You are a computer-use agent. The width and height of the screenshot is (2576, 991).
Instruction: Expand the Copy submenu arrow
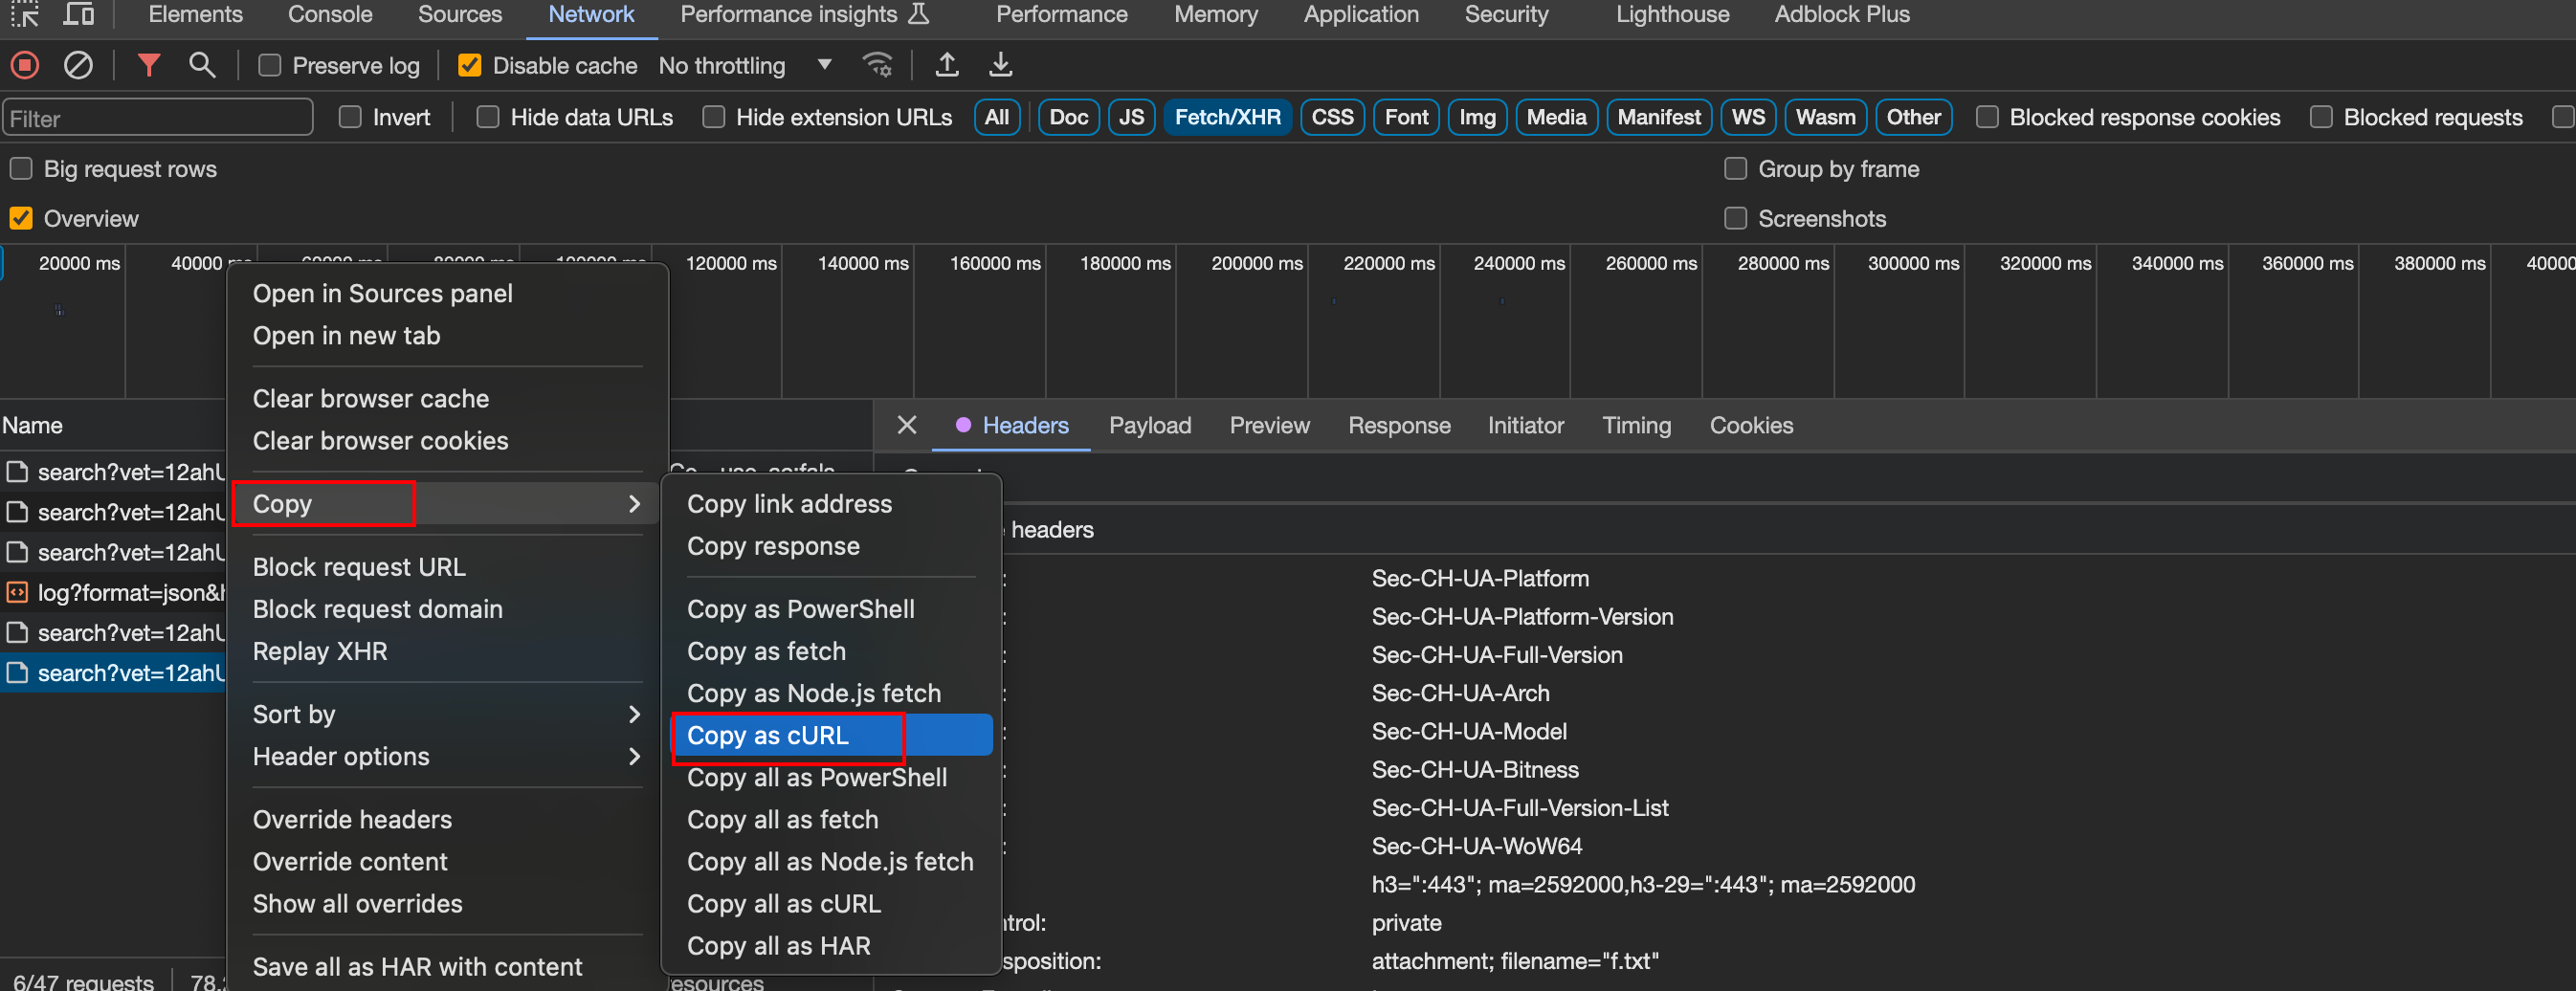pyautogui.click(x=634, y=504)
